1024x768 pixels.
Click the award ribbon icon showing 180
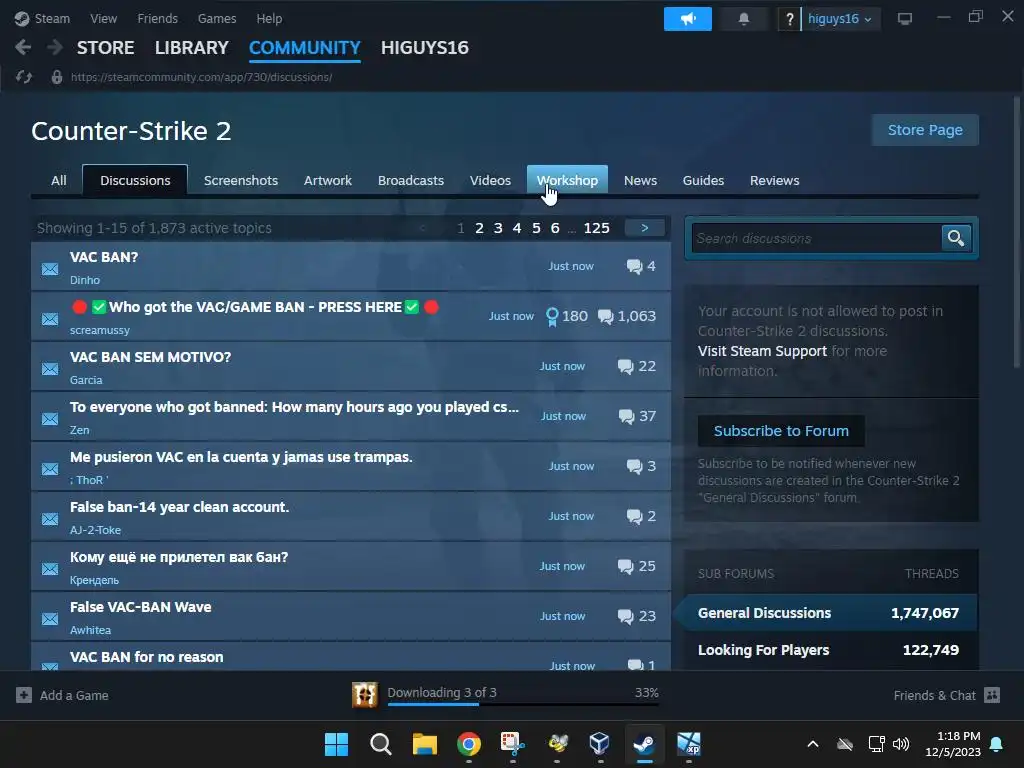pyautogui.click(x=552, y=317)
